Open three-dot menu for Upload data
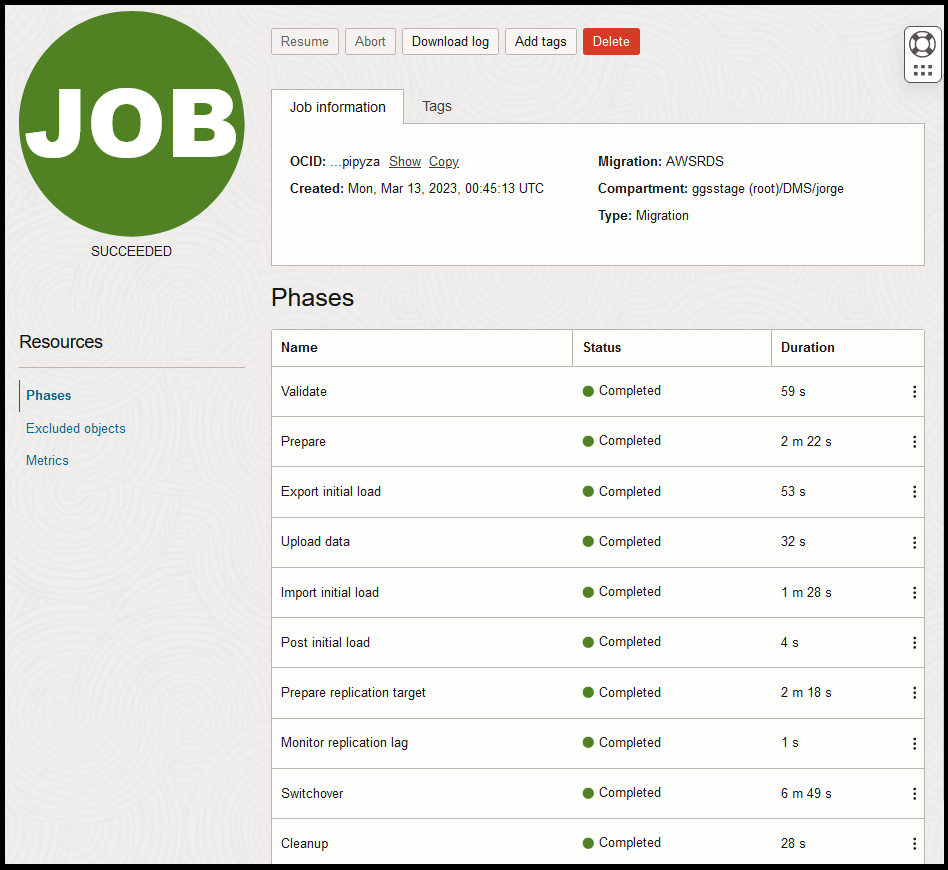Viewport: 948px width, 870px height. [914, 542]
